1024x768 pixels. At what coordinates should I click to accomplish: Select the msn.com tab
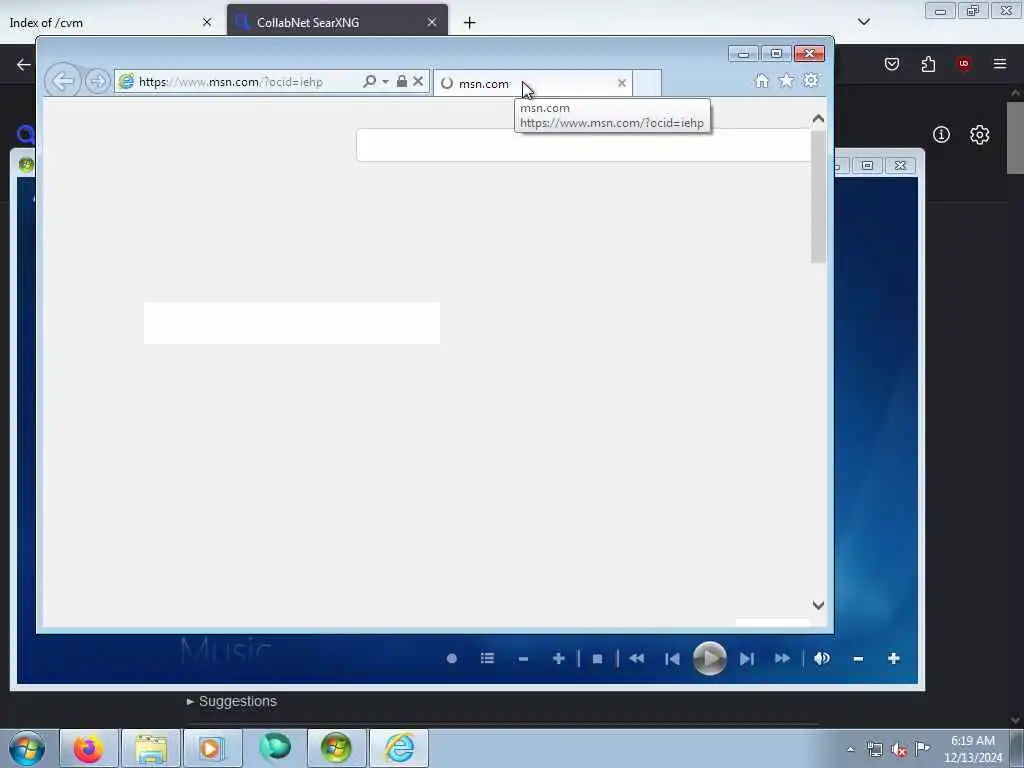[x=532, y=84]
